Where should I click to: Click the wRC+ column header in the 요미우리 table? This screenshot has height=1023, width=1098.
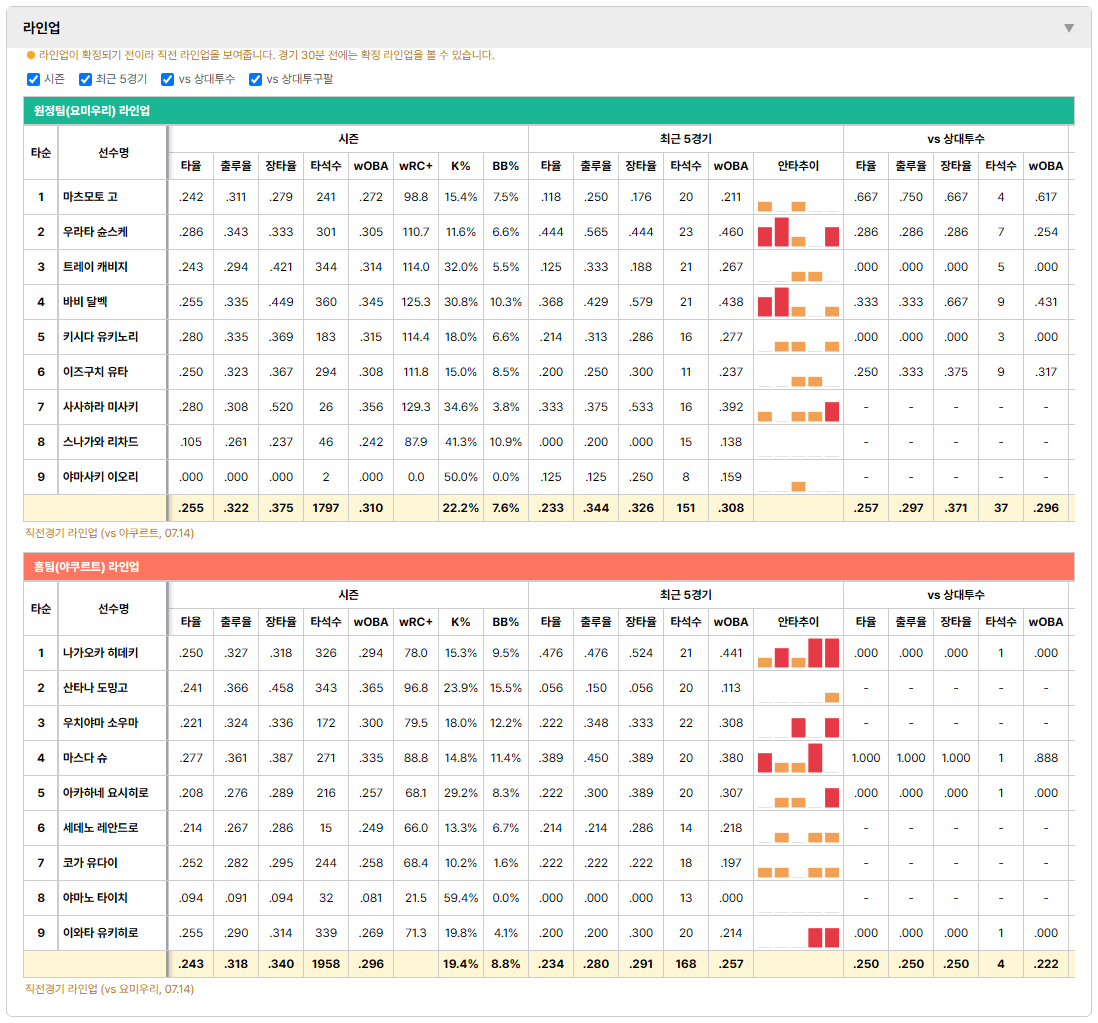coord(416,166)
